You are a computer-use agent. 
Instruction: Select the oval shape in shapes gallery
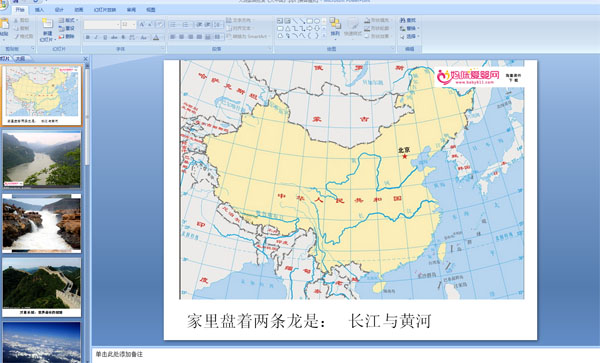(316, 21)
